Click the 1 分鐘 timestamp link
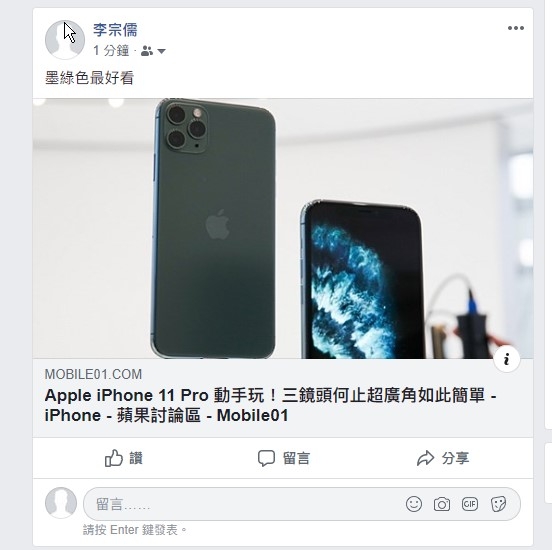This screenshot has width=552, height=550. [x=111, y=51]
